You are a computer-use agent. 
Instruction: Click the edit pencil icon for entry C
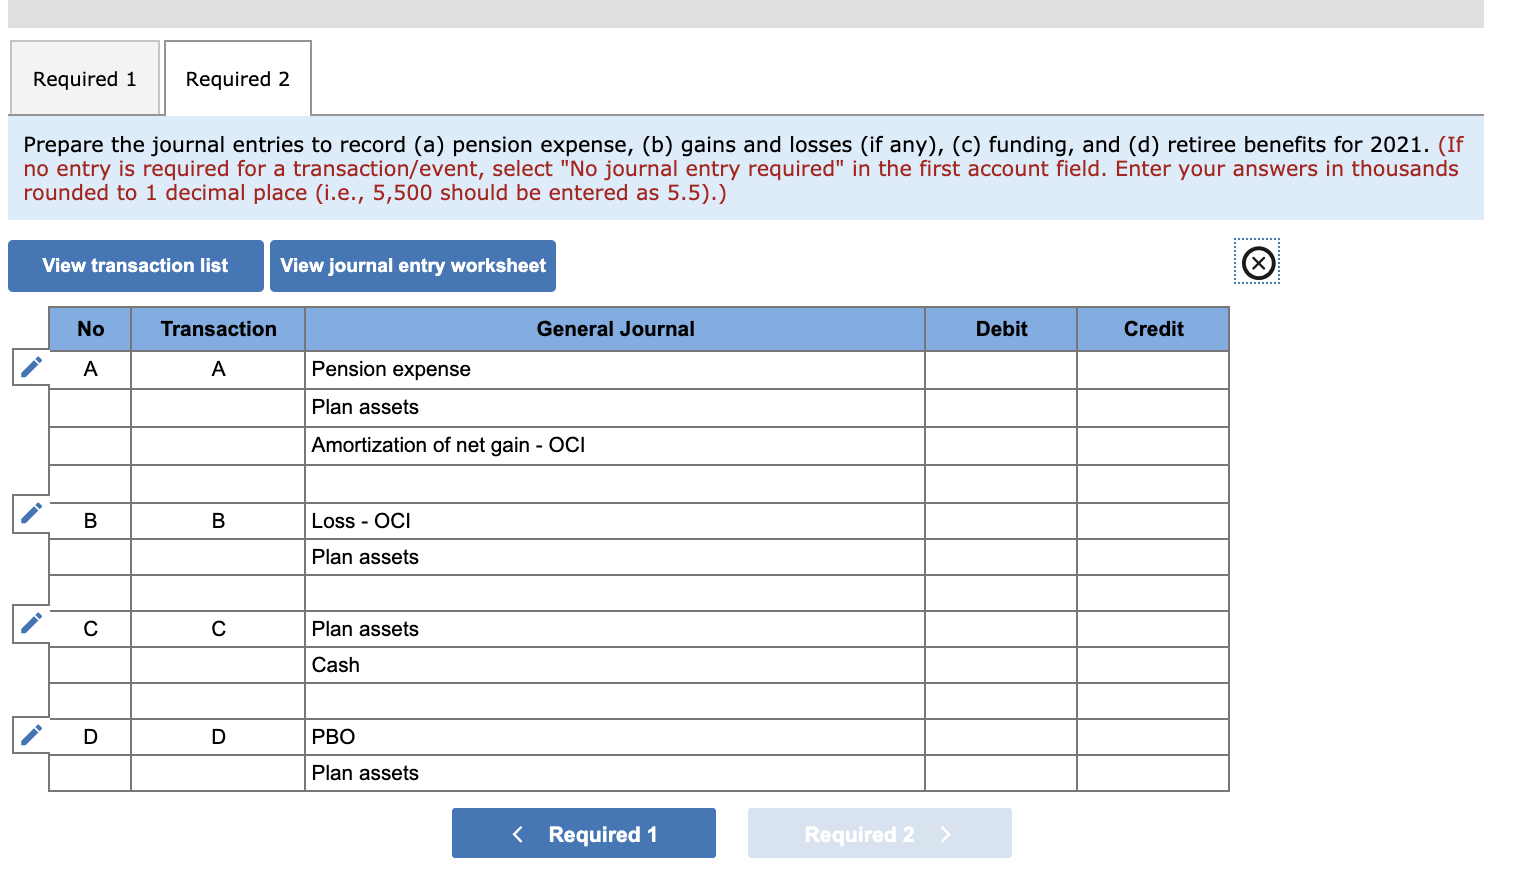[x=30, y=622]
